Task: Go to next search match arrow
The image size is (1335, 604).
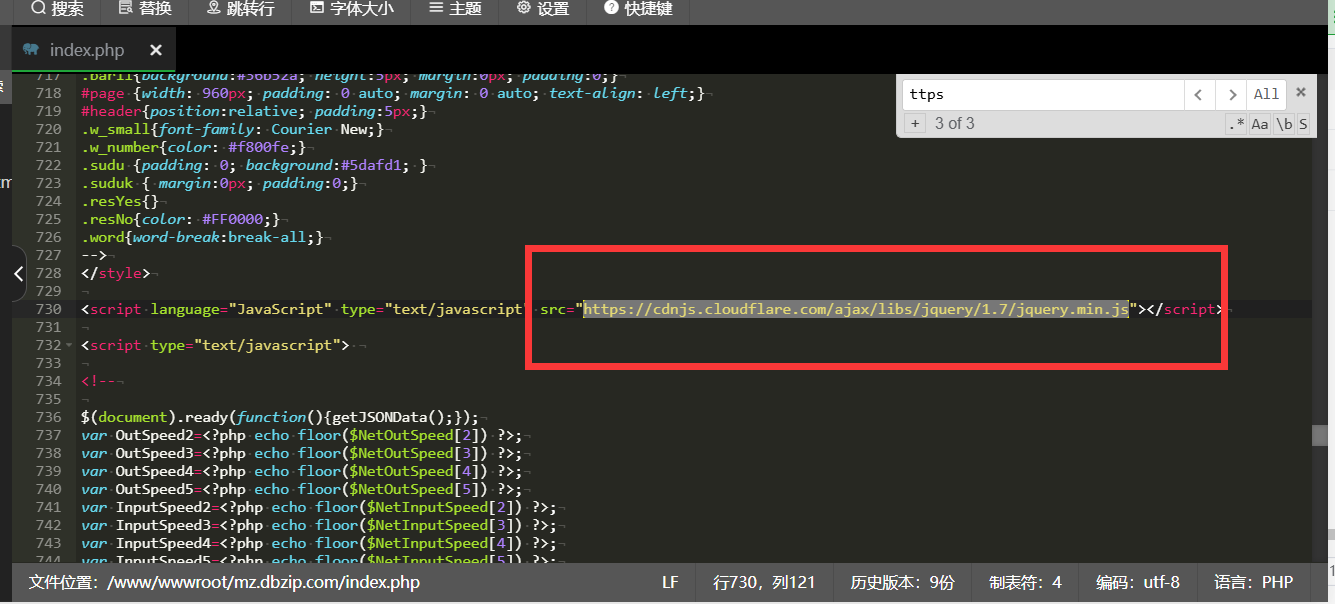Action: click(x=1232, y=94)
